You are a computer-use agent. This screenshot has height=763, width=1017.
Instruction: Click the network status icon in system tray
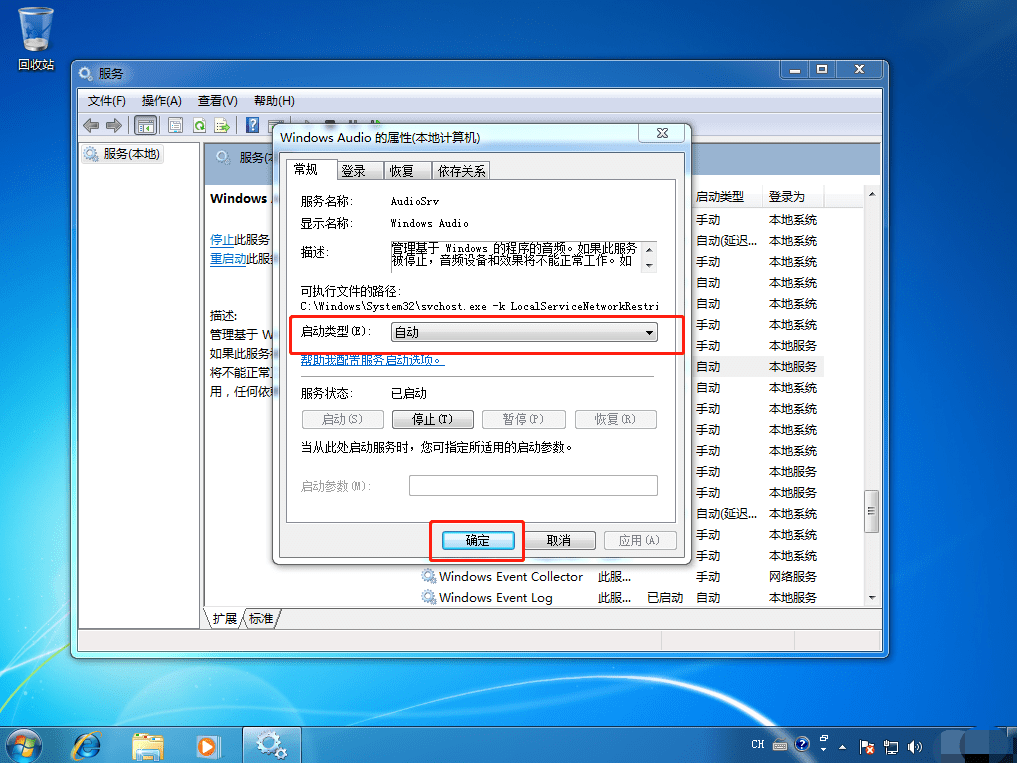click(890, 746)
